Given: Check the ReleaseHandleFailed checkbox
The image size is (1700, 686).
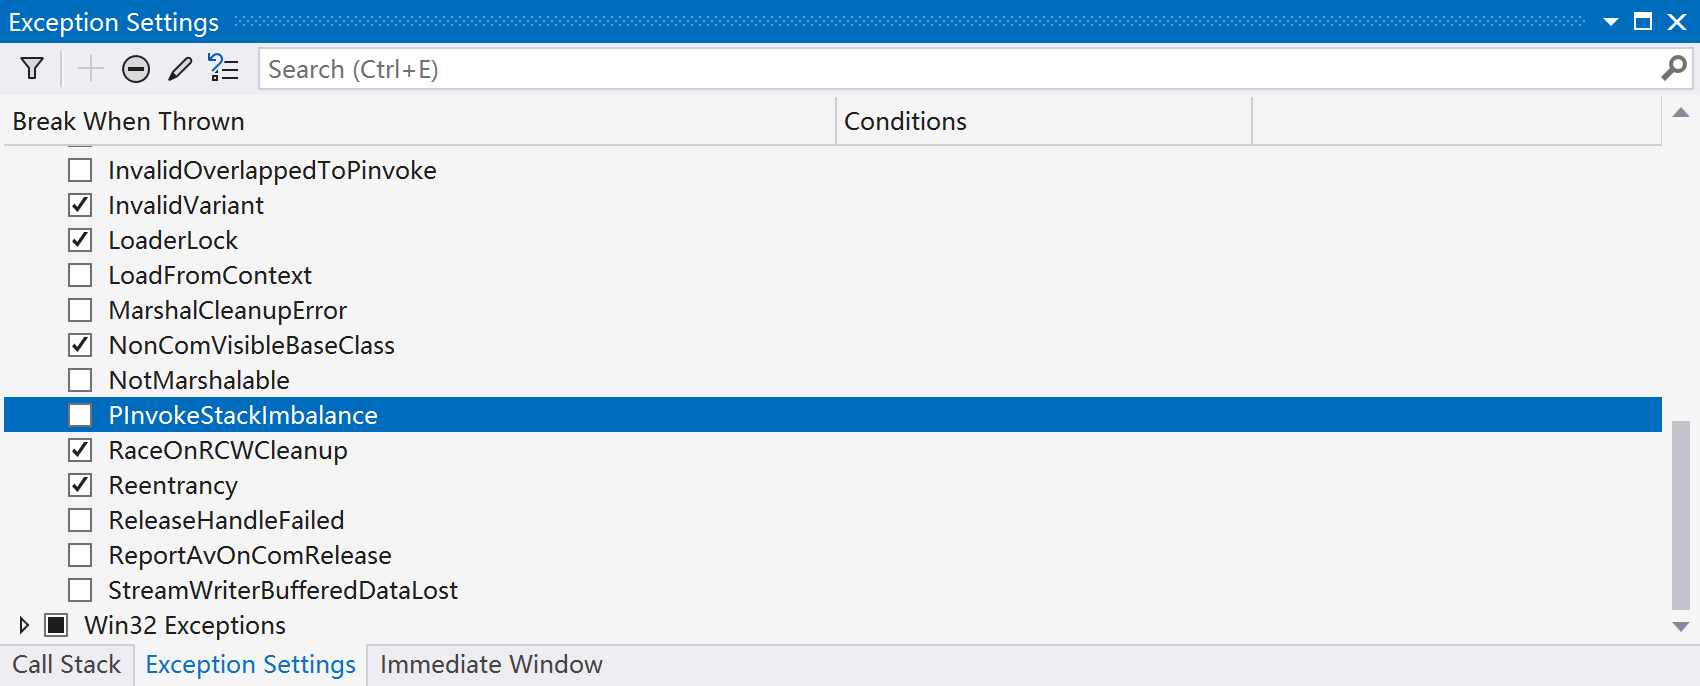Looking at the screenshot, I should click(x=80, y=520).
